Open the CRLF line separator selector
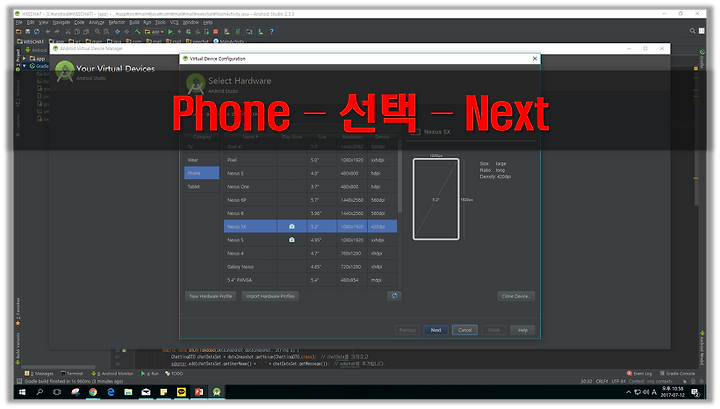 point(602,381)
